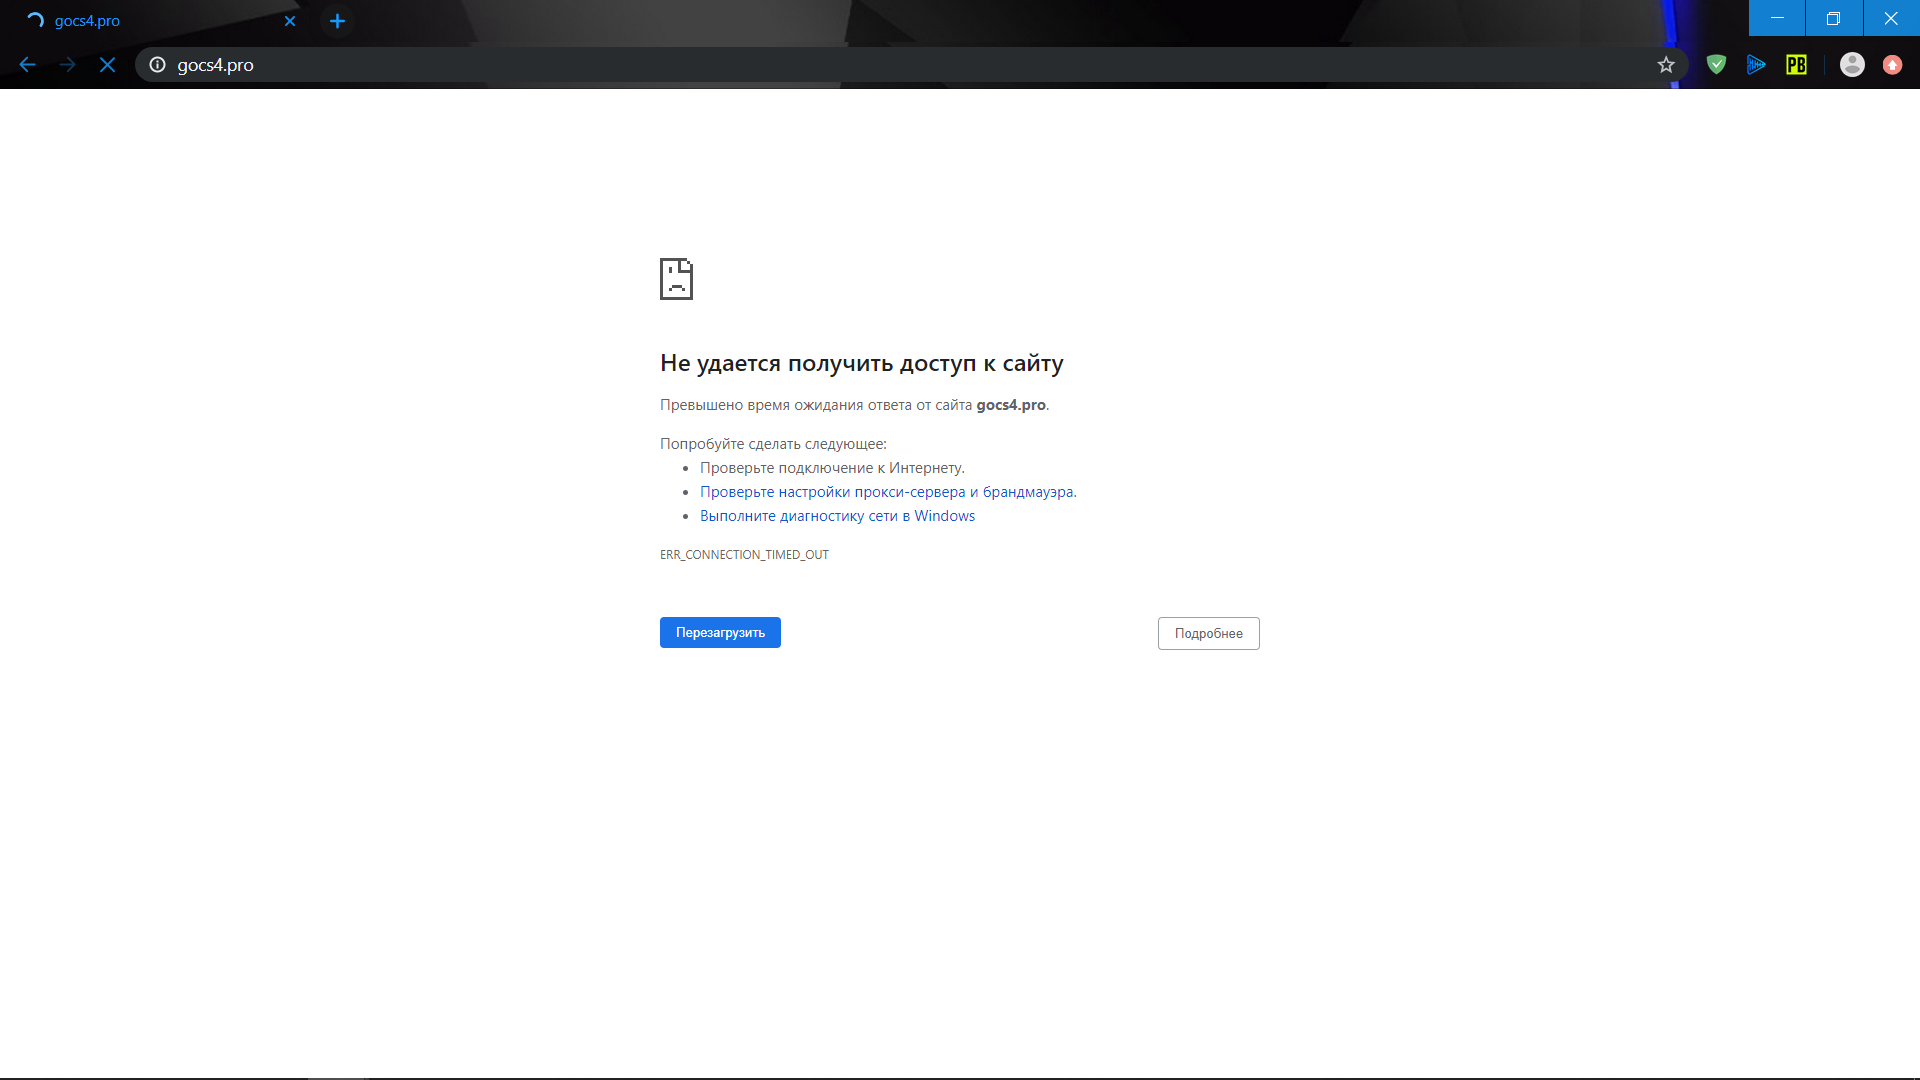Minimize the browser window
The width and height of the screenshot is (1920, 1080).
point(1777,18)
